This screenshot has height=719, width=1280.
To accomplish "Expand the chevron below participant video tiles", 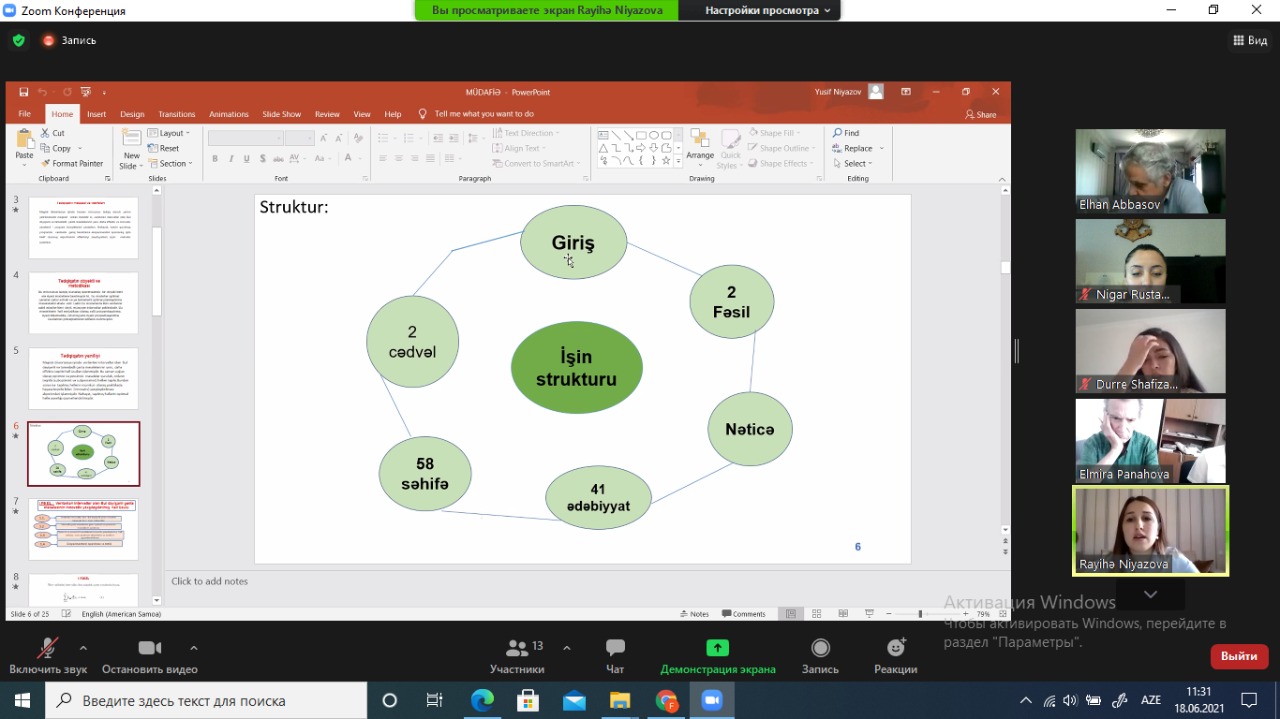I will point(1150,594).
